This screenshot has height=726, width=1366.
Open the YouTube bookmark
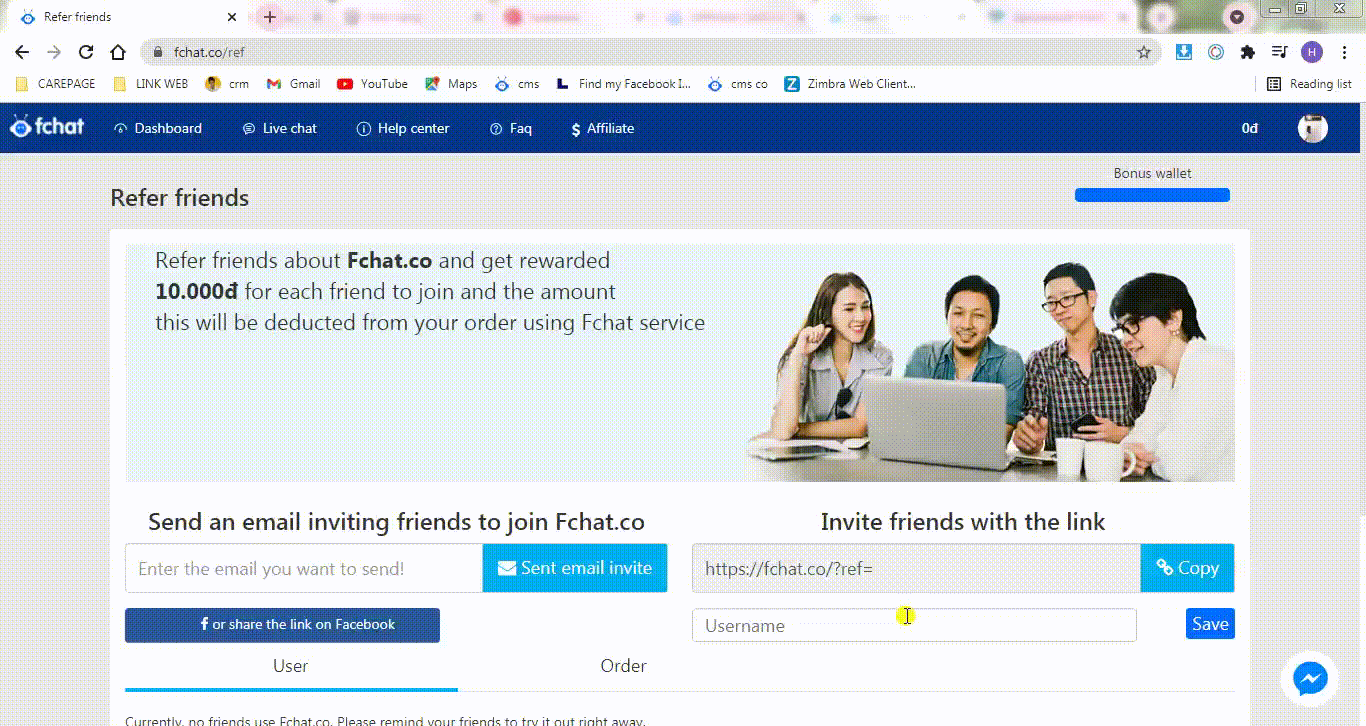pos(372,84)
